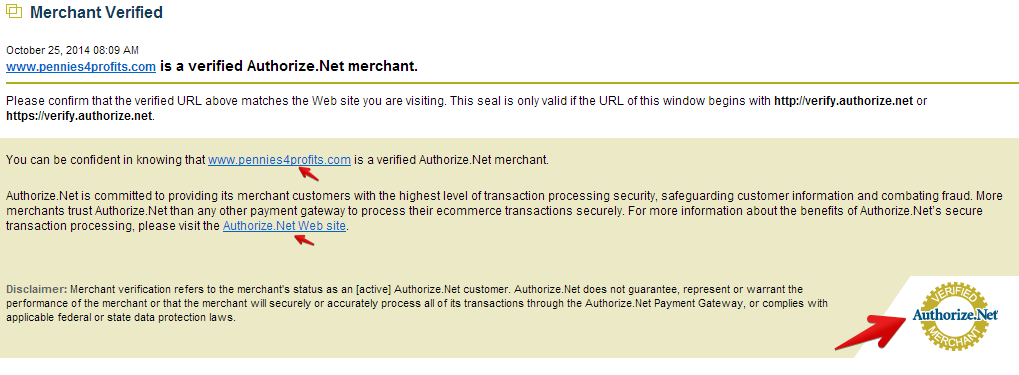The width and height of the screenshot is (1019, 375).
Task: Click the MERCHANT word on the seal's bottom
Action: [955, 335]
